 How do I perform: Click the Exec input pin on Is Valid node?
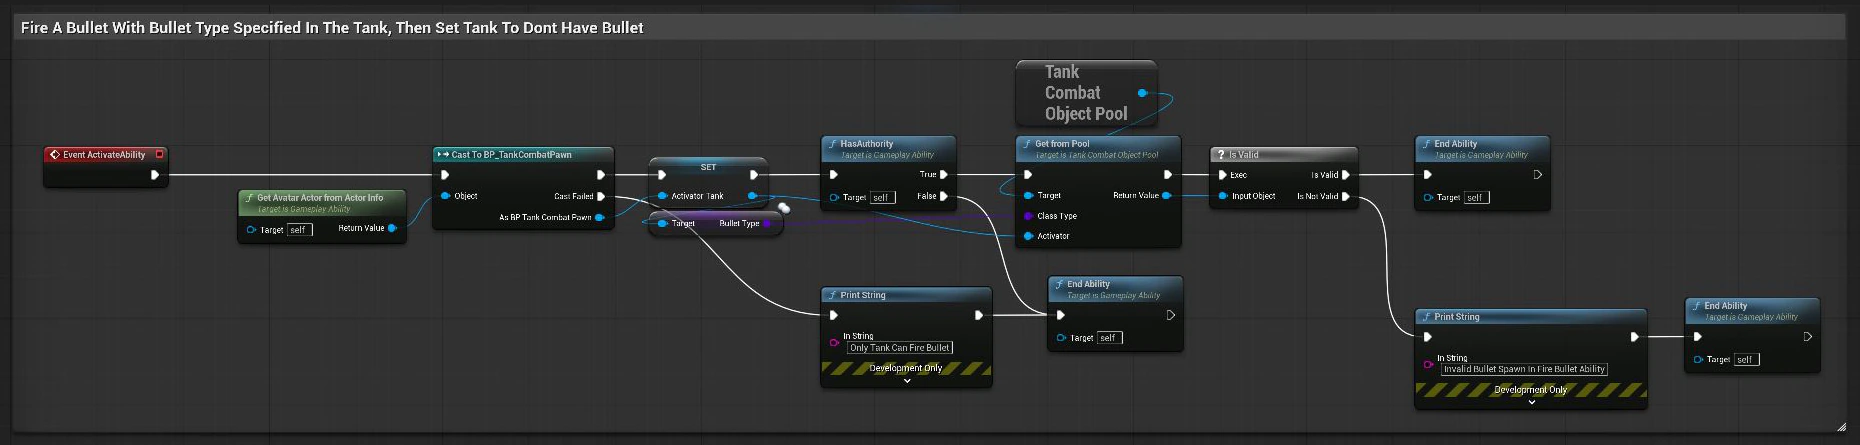point(1222,175)
